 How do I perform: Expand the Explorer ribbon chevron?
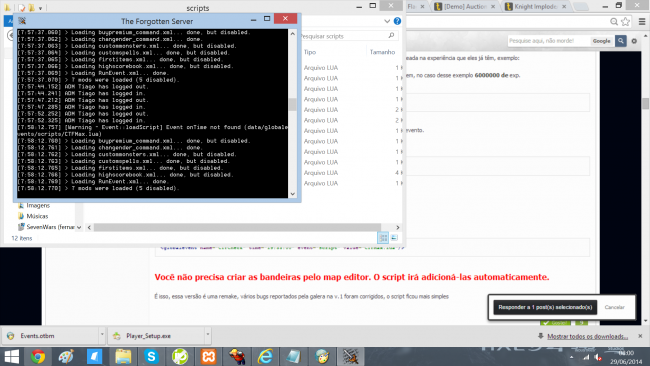tap(387, 21)
